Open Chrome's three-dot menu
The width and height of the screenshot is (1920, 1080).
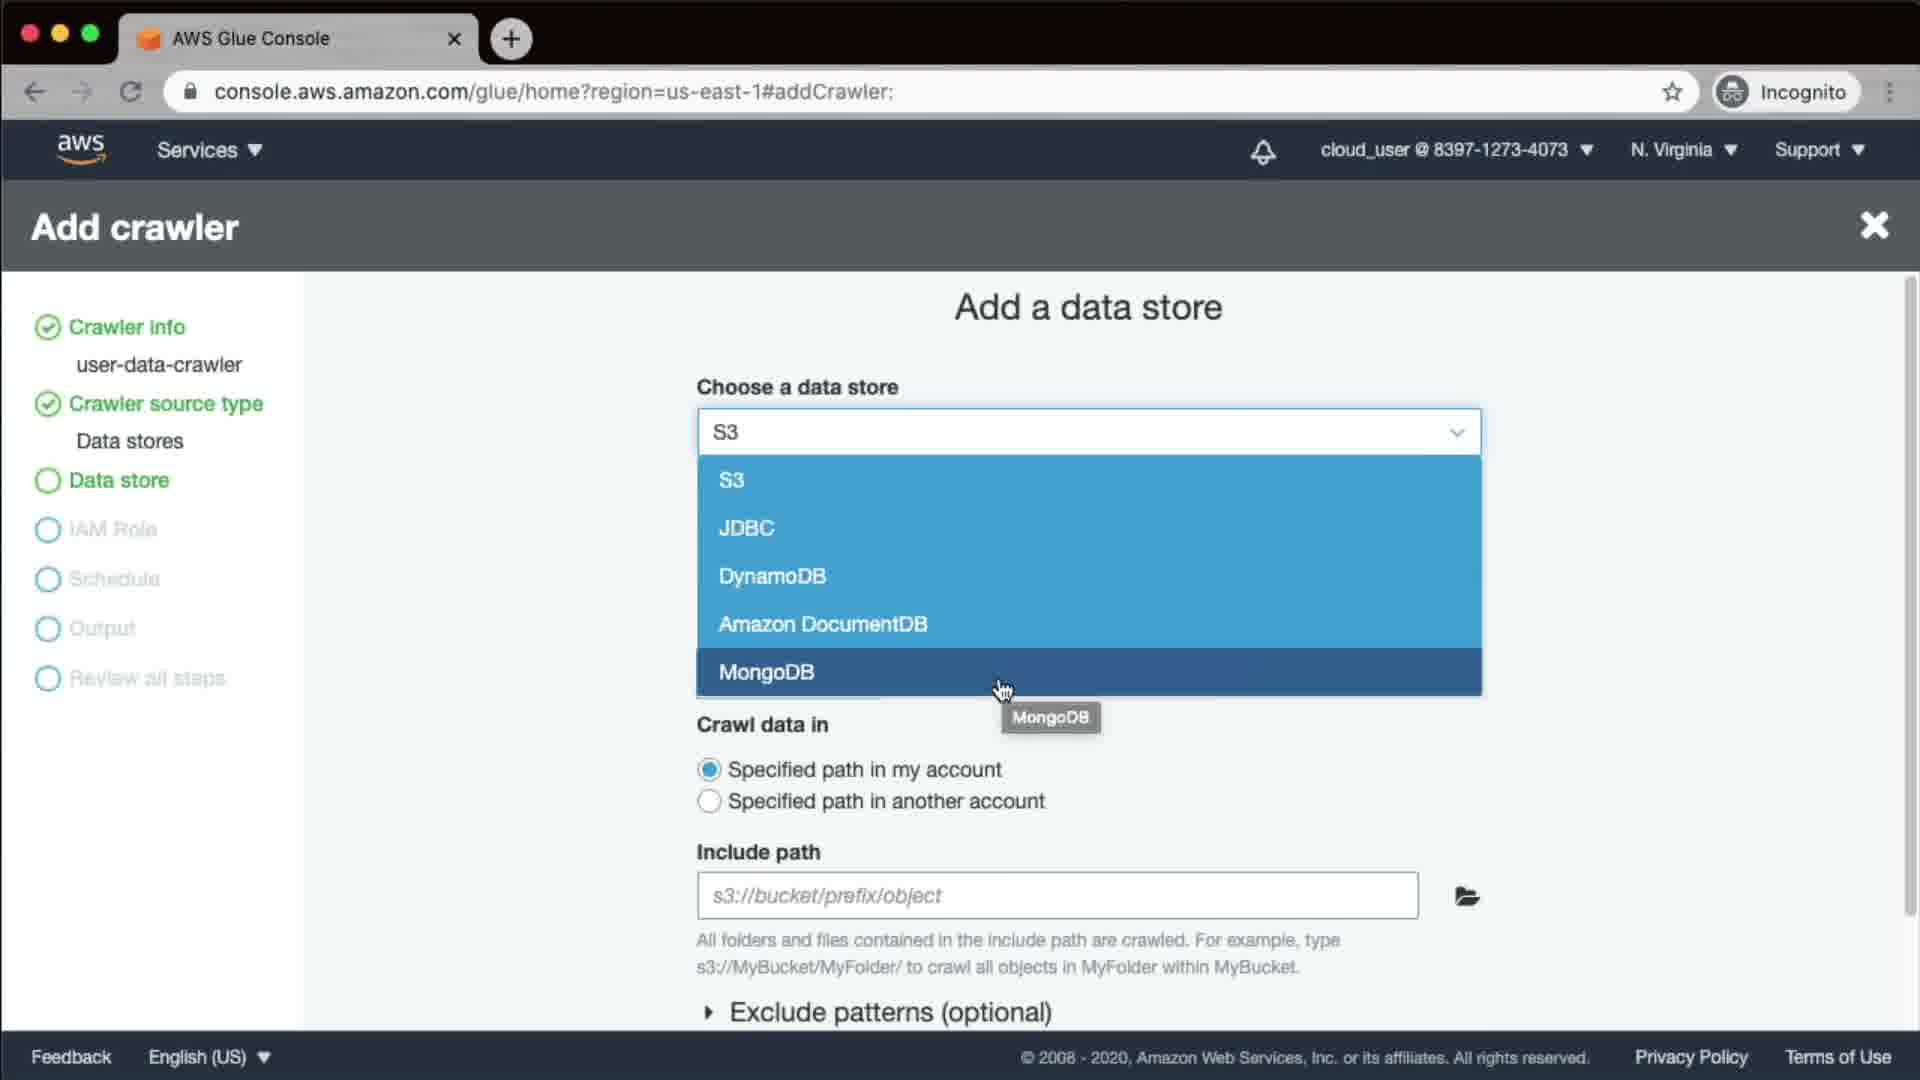click(x=1889, y=92)
